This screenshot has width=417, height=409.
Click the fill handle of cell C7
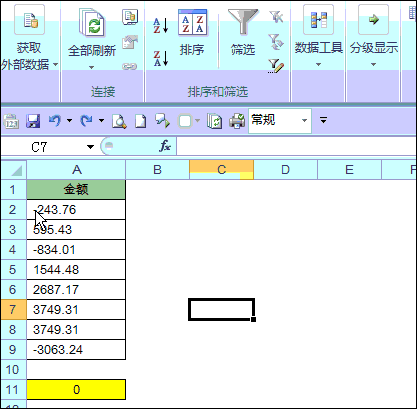point(253,319)
